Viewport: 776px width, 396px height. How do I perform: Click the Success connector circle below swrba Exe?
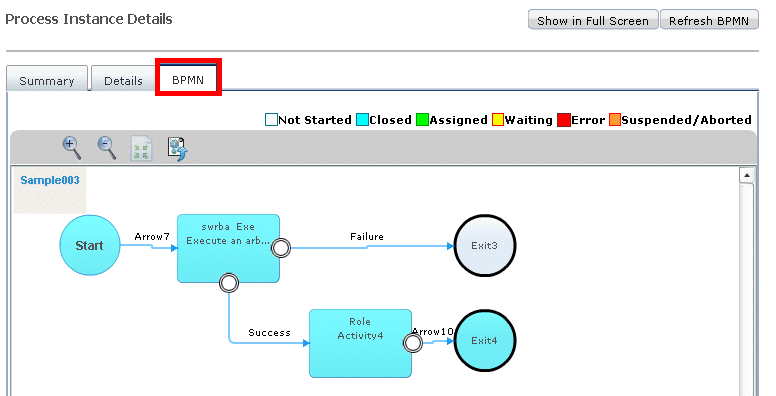point(229,283)
